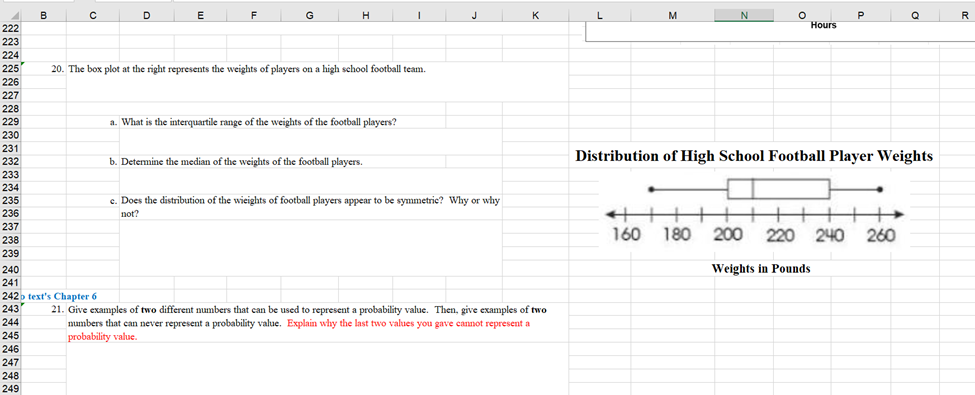Select row header 246
The height and width of the screenshot is (395, 975).
click(x=10, y=349)
